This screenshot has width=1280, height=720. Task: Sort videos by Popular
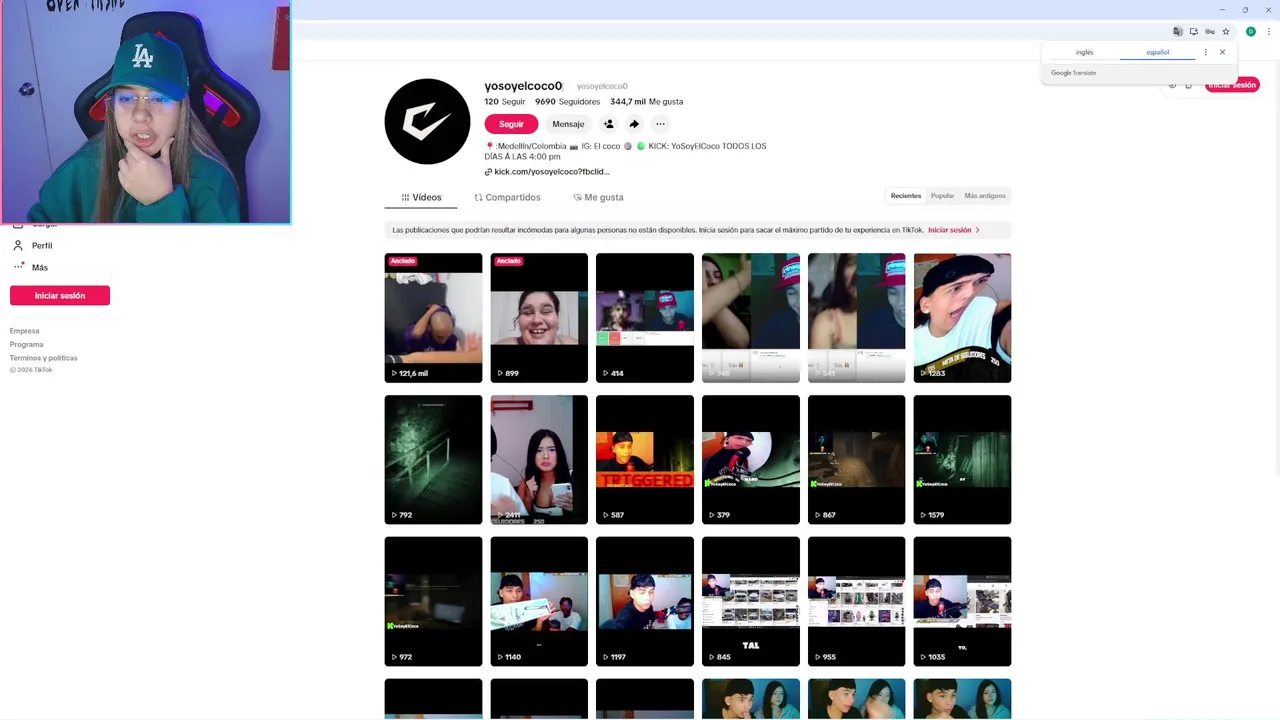tap(942, 196)
